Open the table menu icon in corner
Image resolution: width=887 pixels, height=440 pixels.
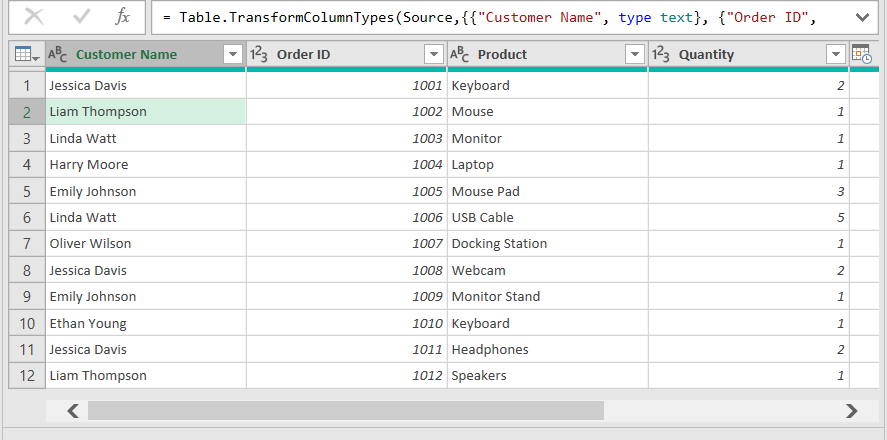[27, 55]
